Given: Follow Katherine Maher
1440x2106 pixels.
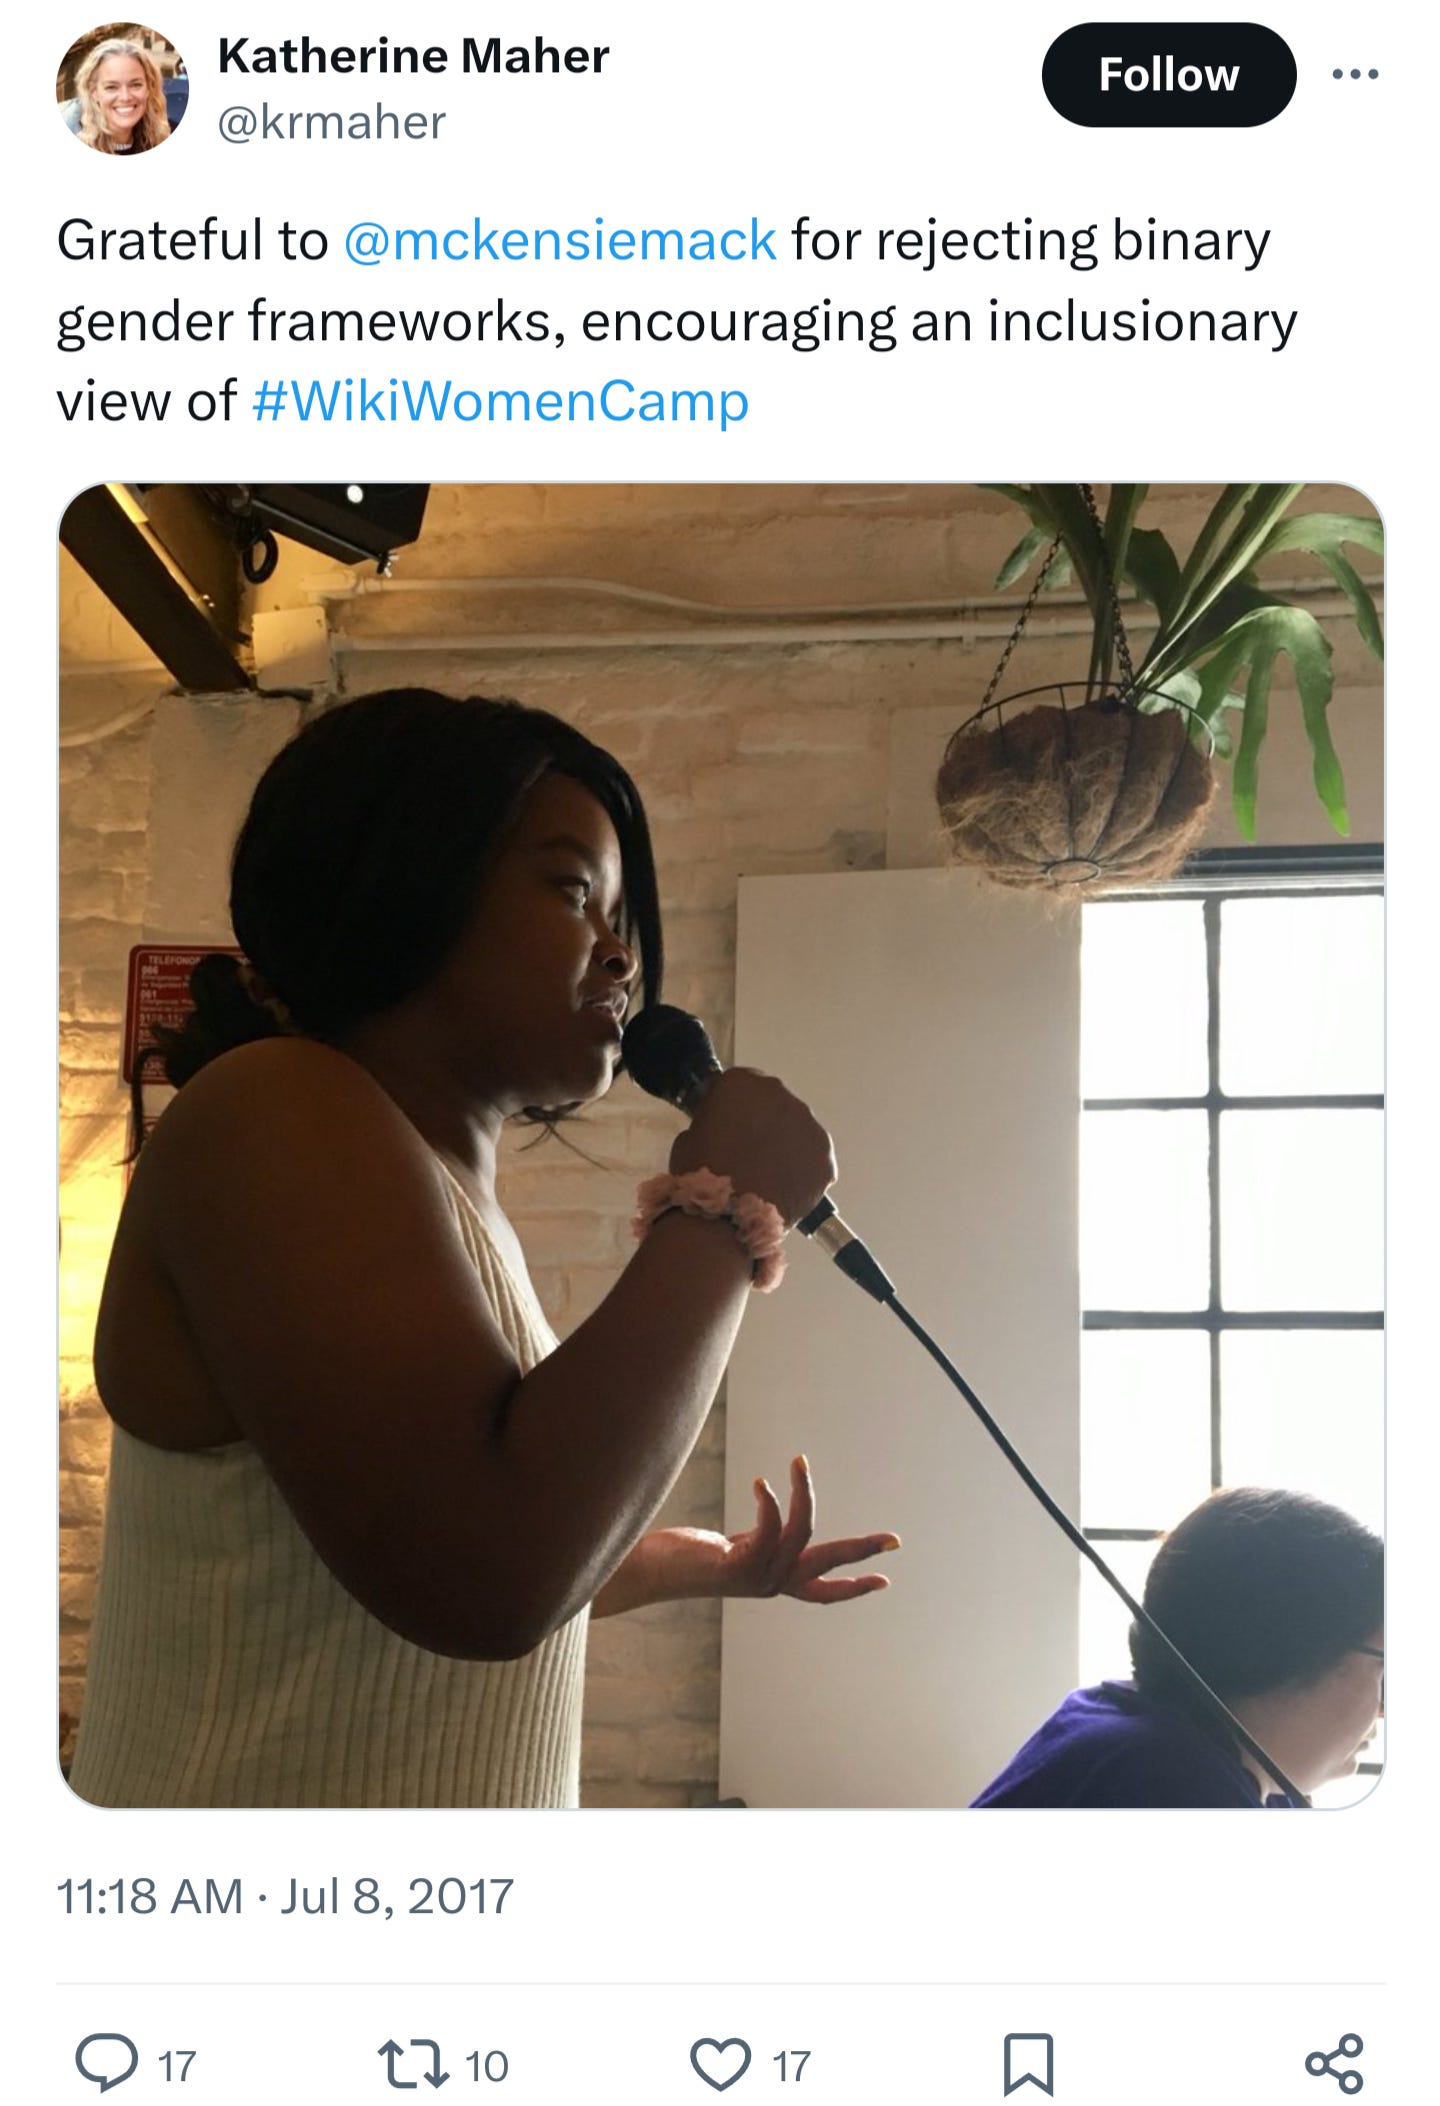Looking at the screenshot, I should pos(1168,75).
